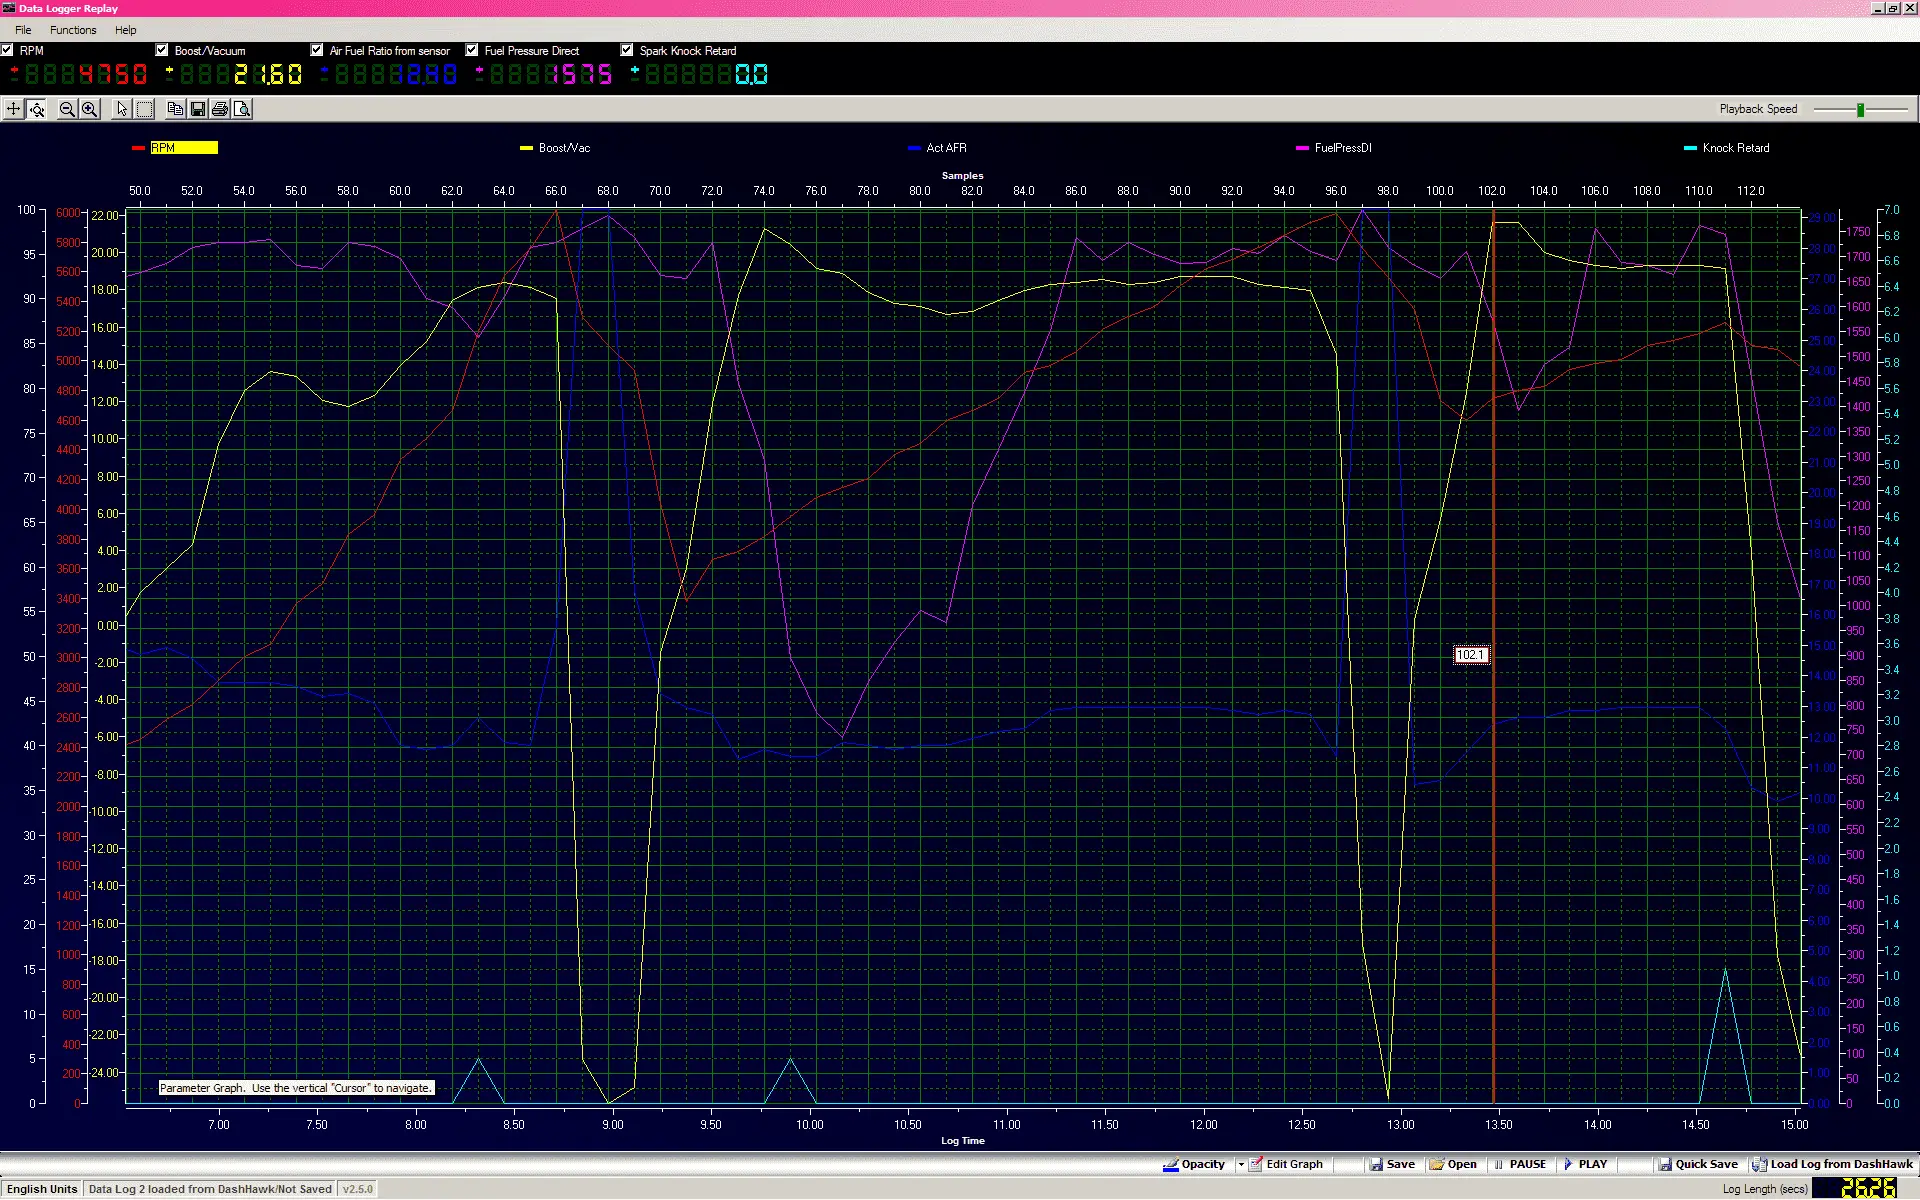Disable the Spark Knock Retard checkbox
The height and width of the screenshot is (1200, 1920).
coord(627,50)
